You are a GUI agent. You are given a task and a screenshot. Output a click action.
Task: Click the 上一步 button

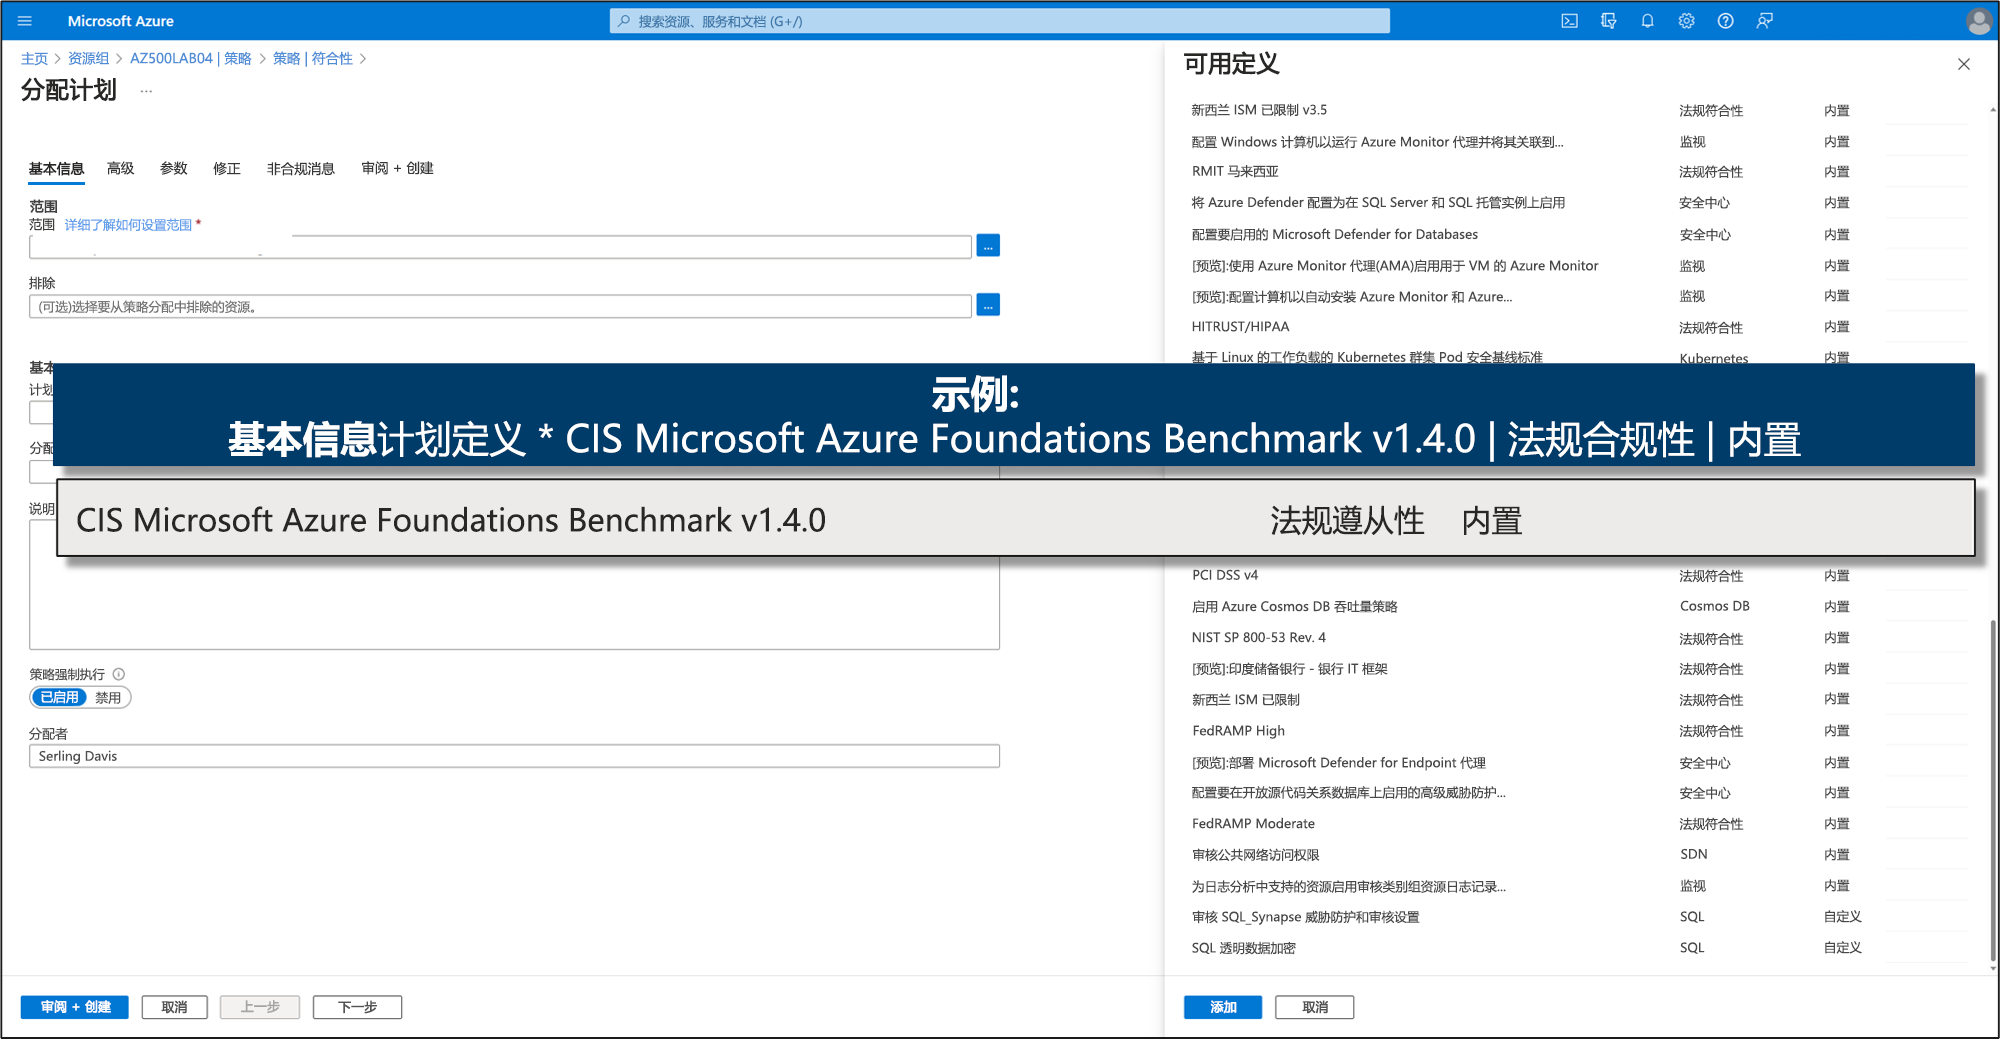pyautogui.click(x=260, y=1007)
